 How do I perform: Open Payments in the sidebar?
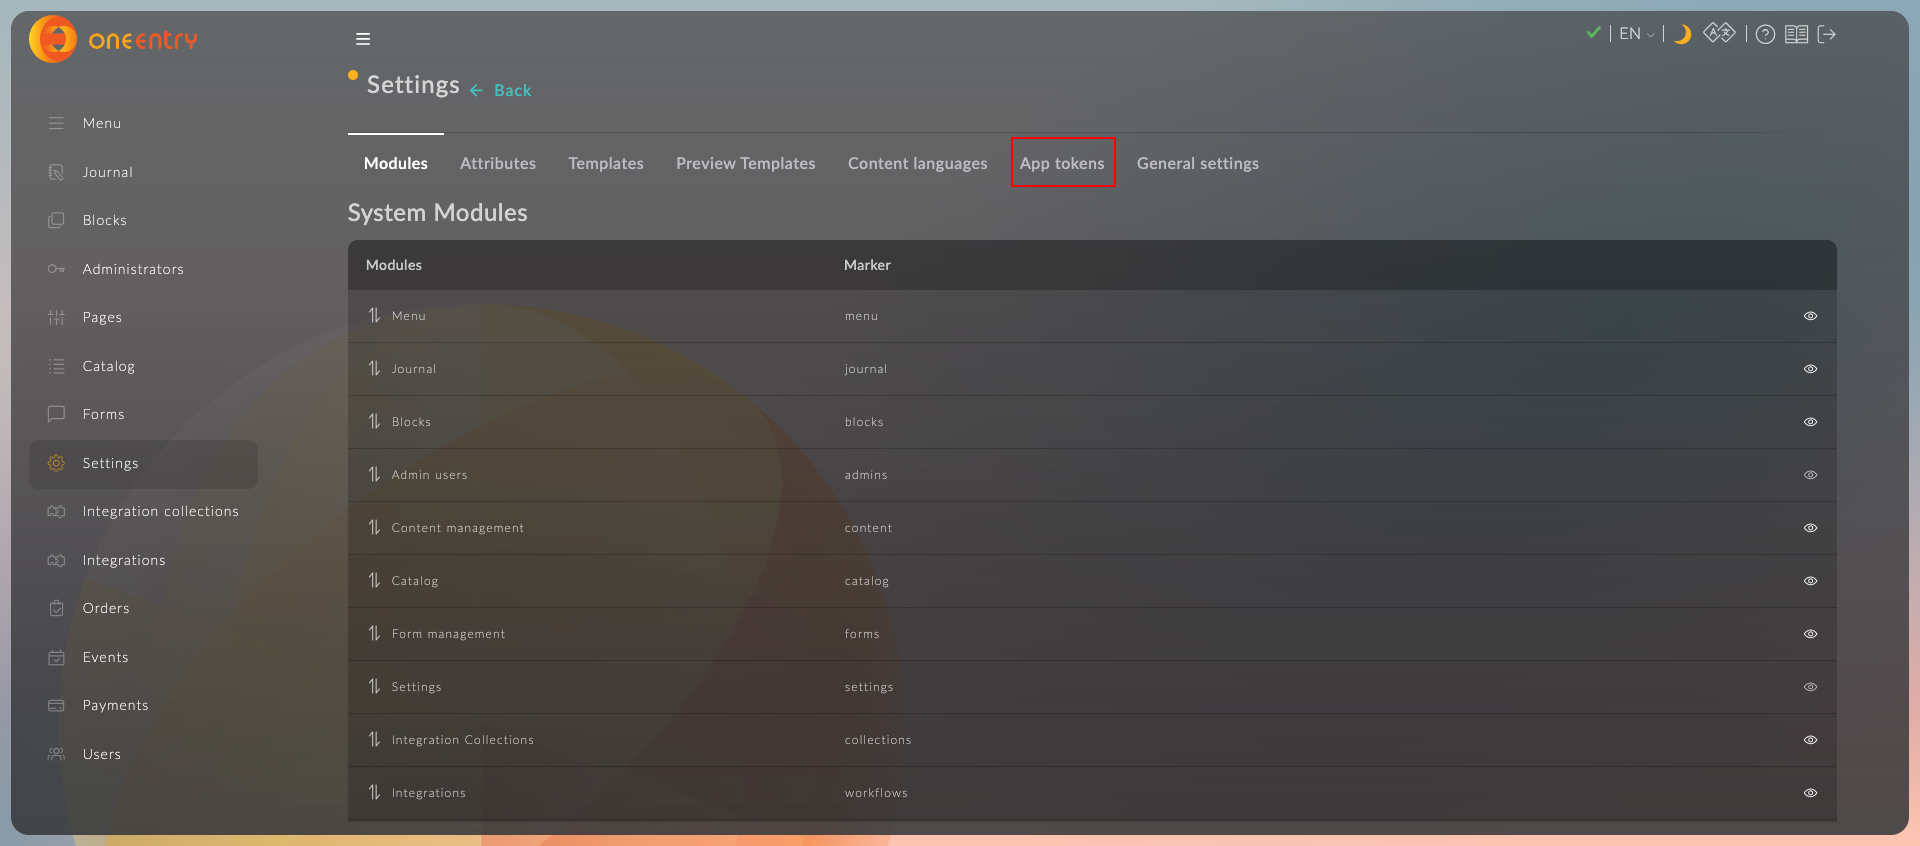point(143,705)
